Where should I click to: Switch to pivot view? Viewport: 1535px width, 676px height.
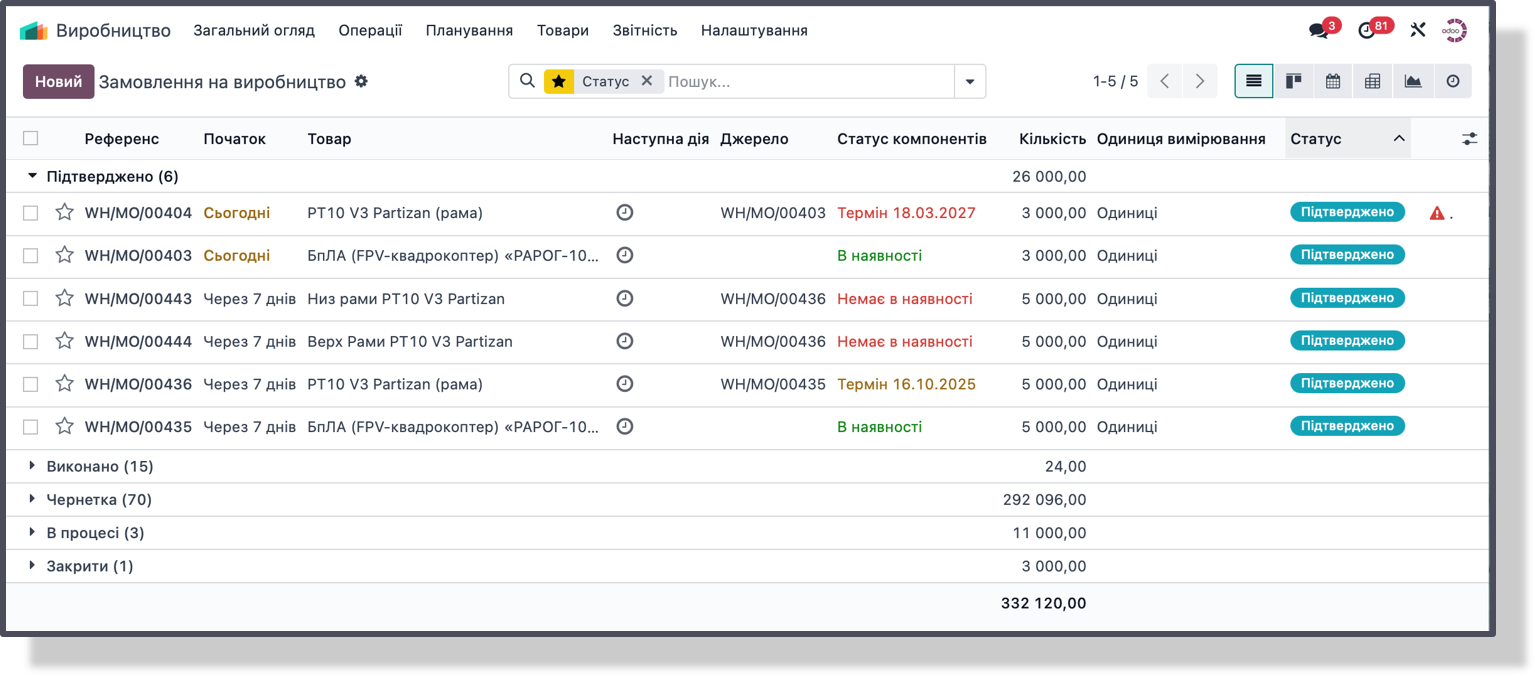click(x=1373, y=81)
